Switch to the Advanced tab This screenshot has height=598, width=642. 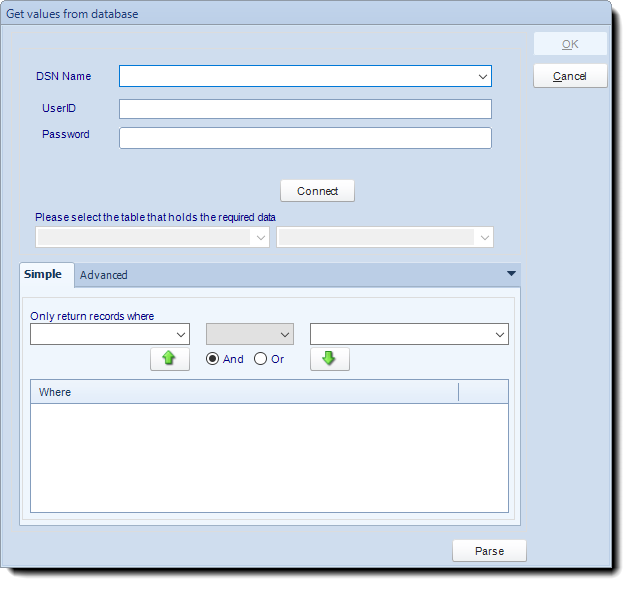(x=104, y=275)
